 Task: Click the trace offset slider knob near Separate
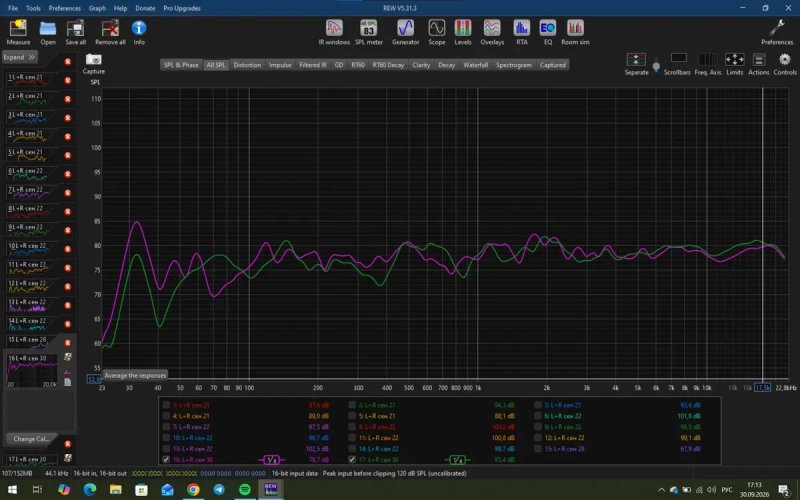click(x=656, y=67)
